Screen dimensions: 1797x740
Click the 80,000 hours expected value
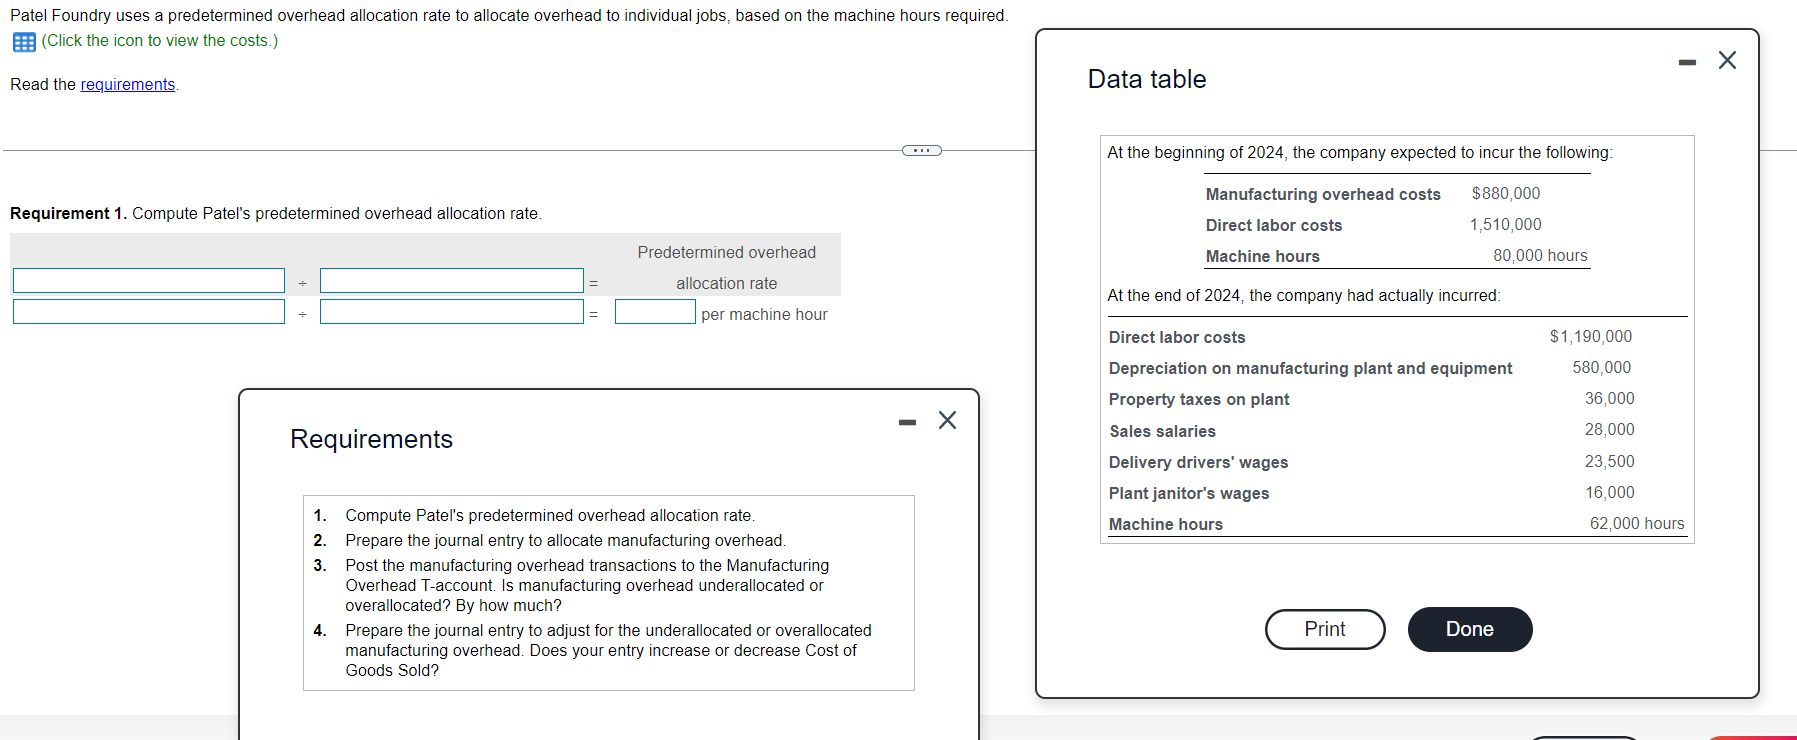[1540, 256]
